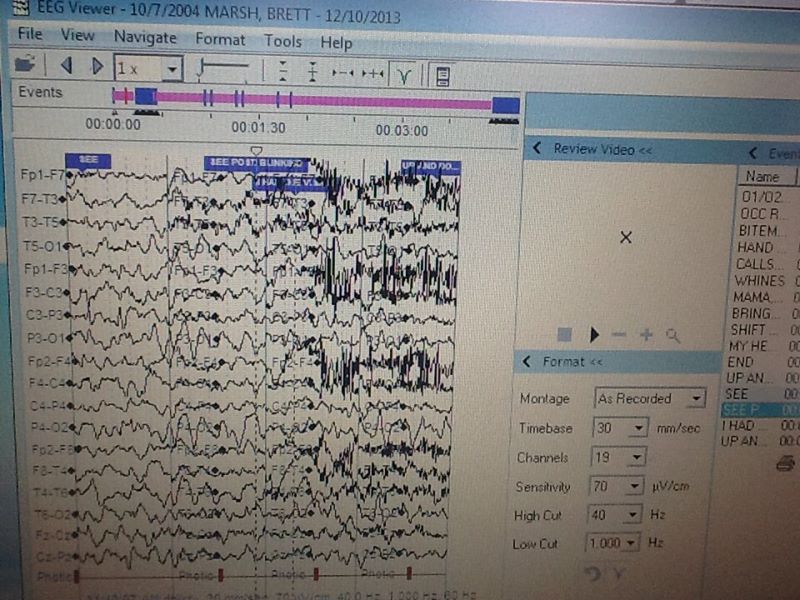Open the Timebase dropdown
The image size is (800, 600).
point(640,428)
